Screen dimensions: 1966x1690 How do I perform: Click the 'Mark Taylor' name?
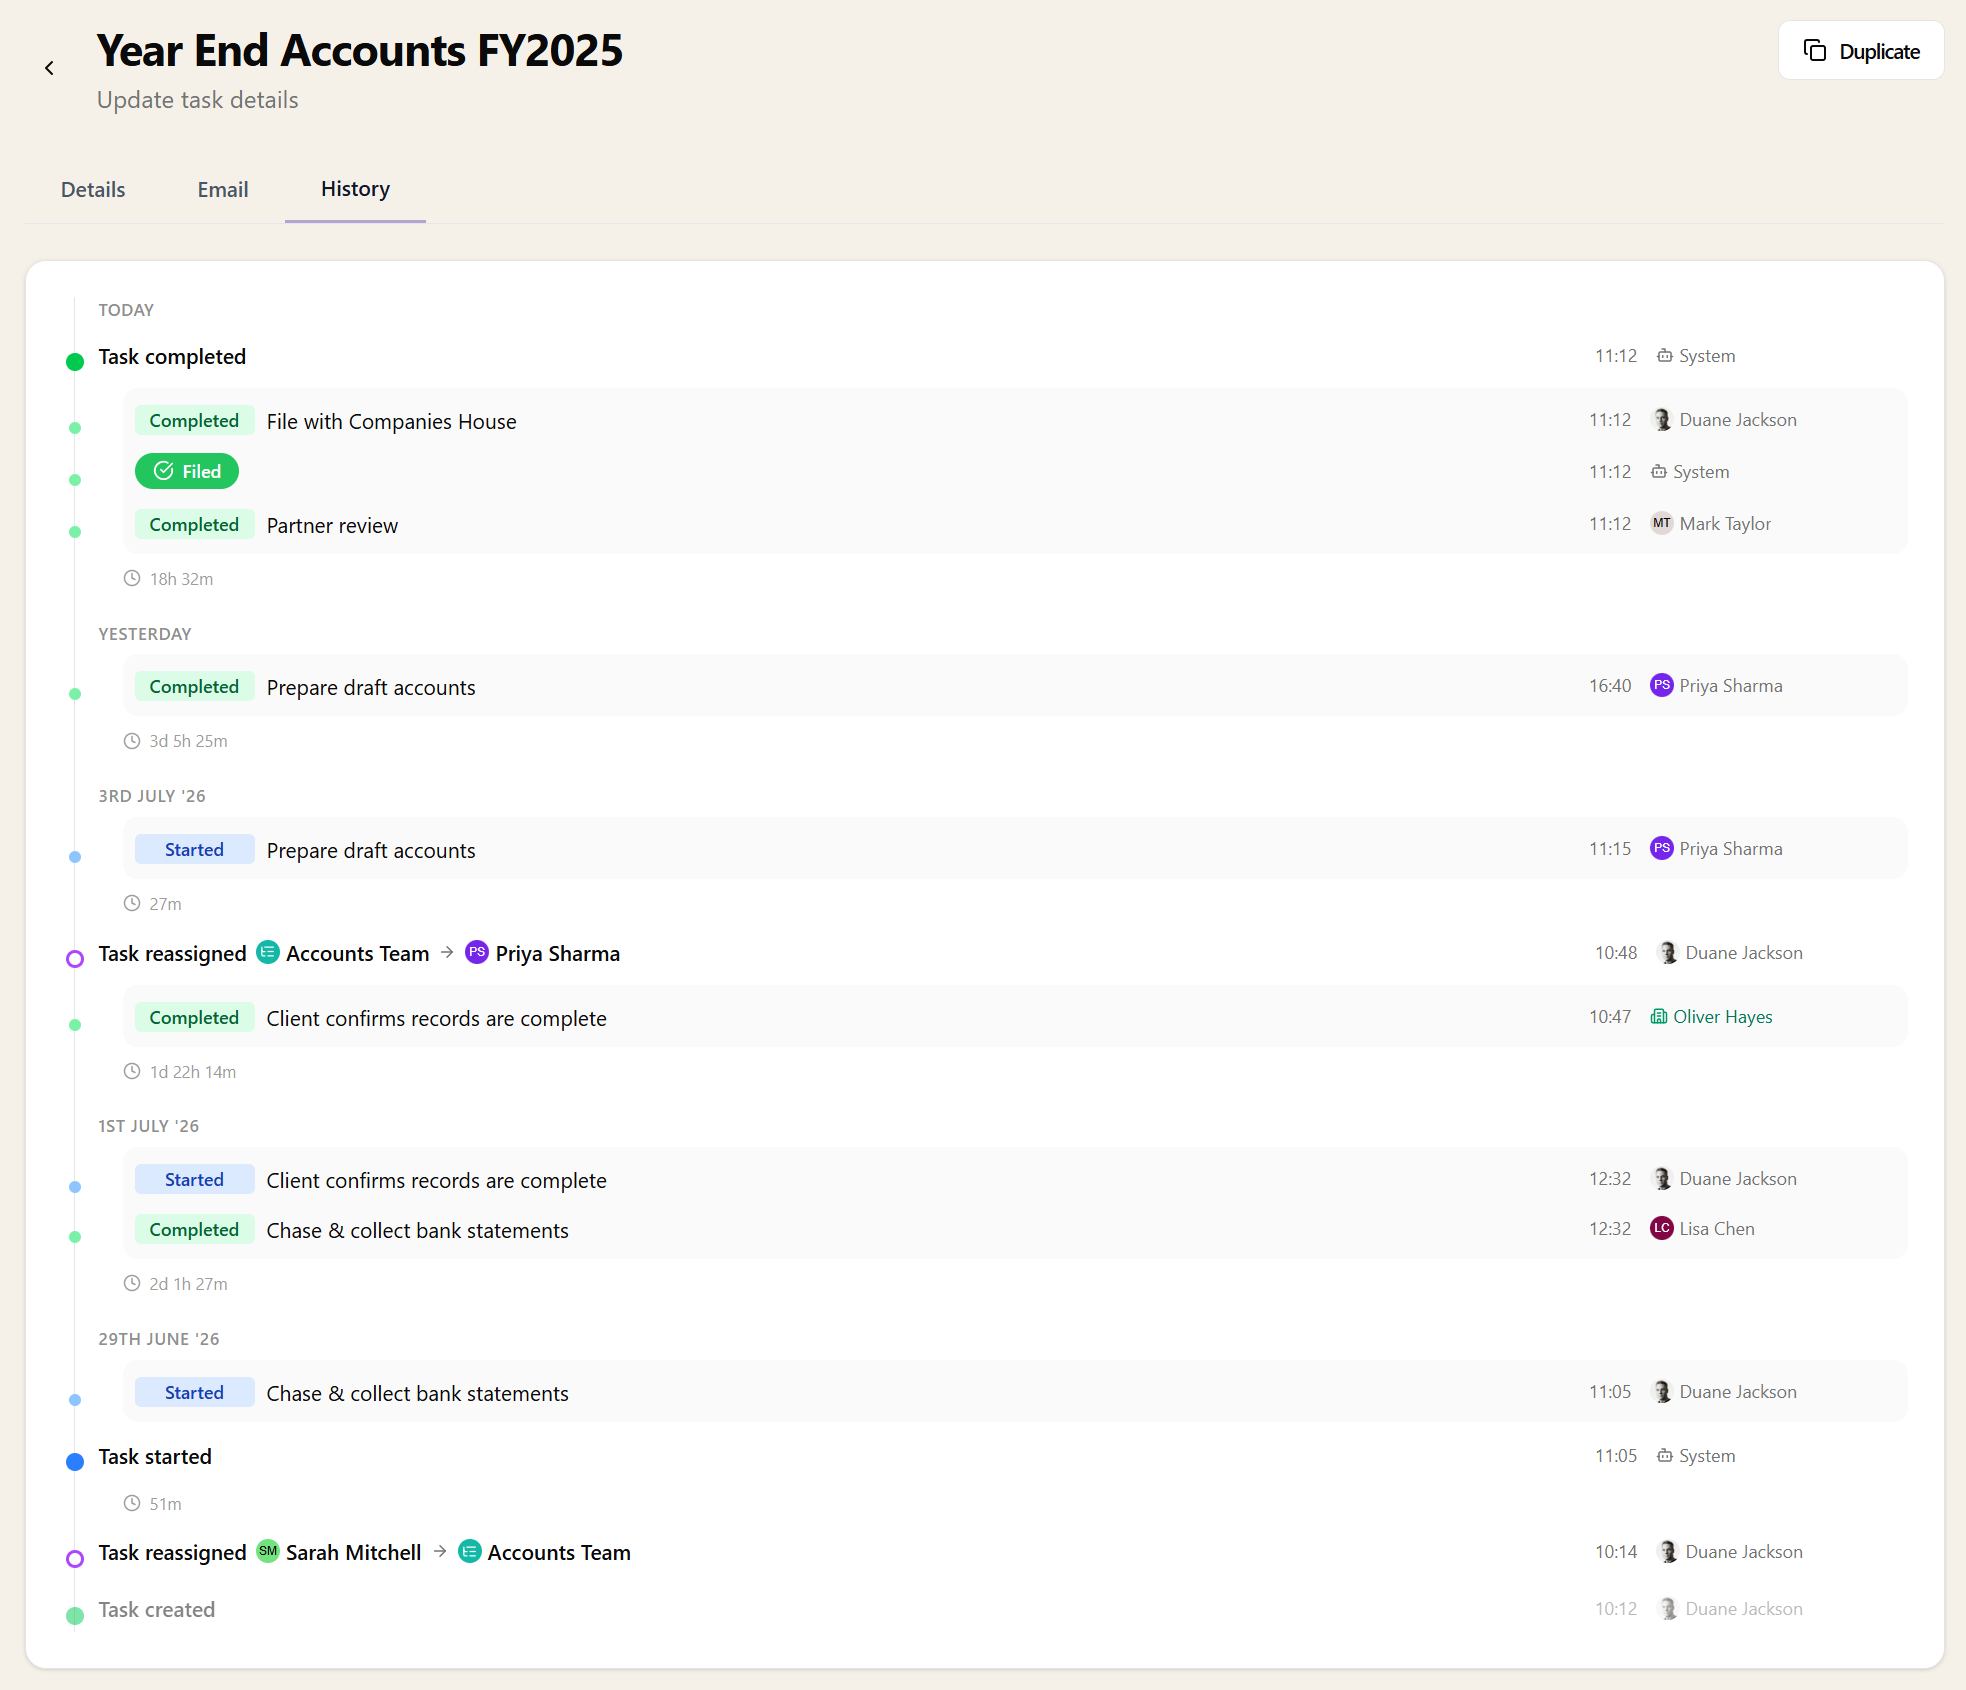coord(1725,524)
